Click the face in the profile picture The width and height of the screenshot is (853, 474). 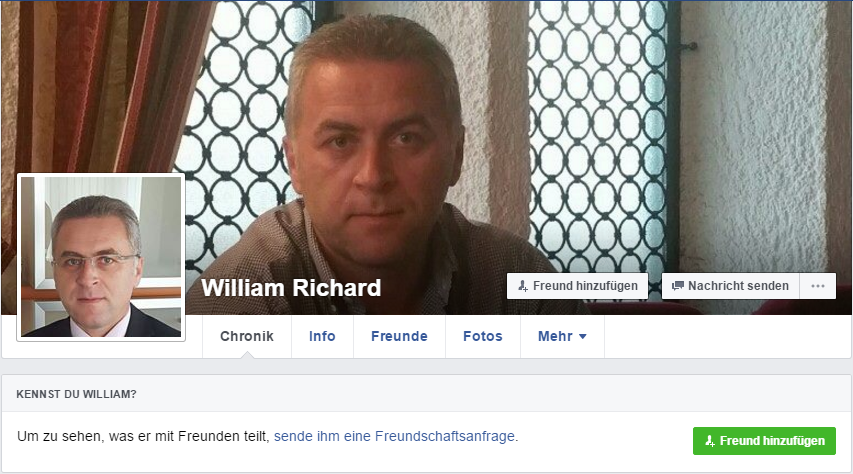[95, 260]
